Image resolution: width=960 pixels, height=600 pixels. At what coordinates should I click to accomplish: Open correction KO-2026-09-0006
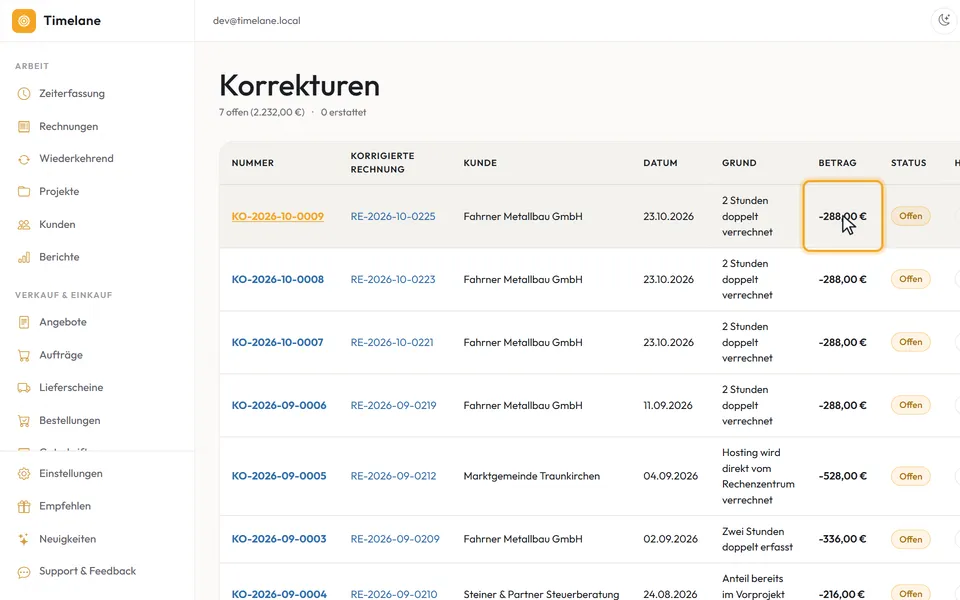pyautogui.click(x=279, y=405)
